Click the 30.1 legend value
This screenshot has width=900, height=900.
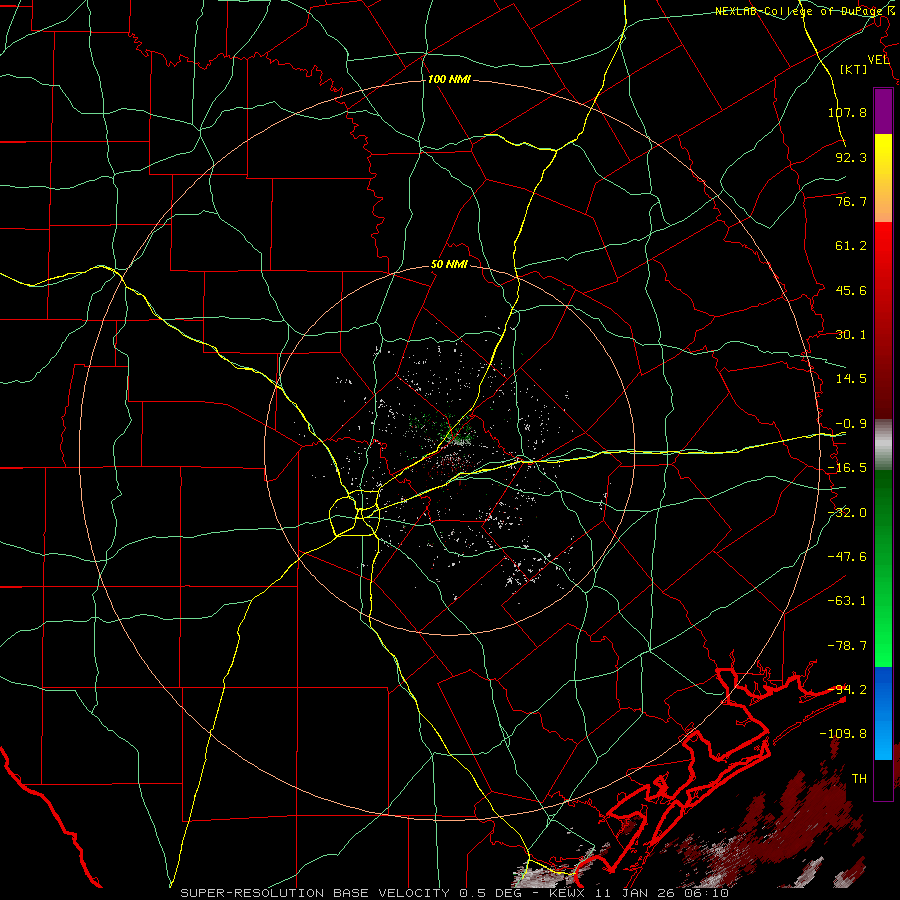point(851,335)
